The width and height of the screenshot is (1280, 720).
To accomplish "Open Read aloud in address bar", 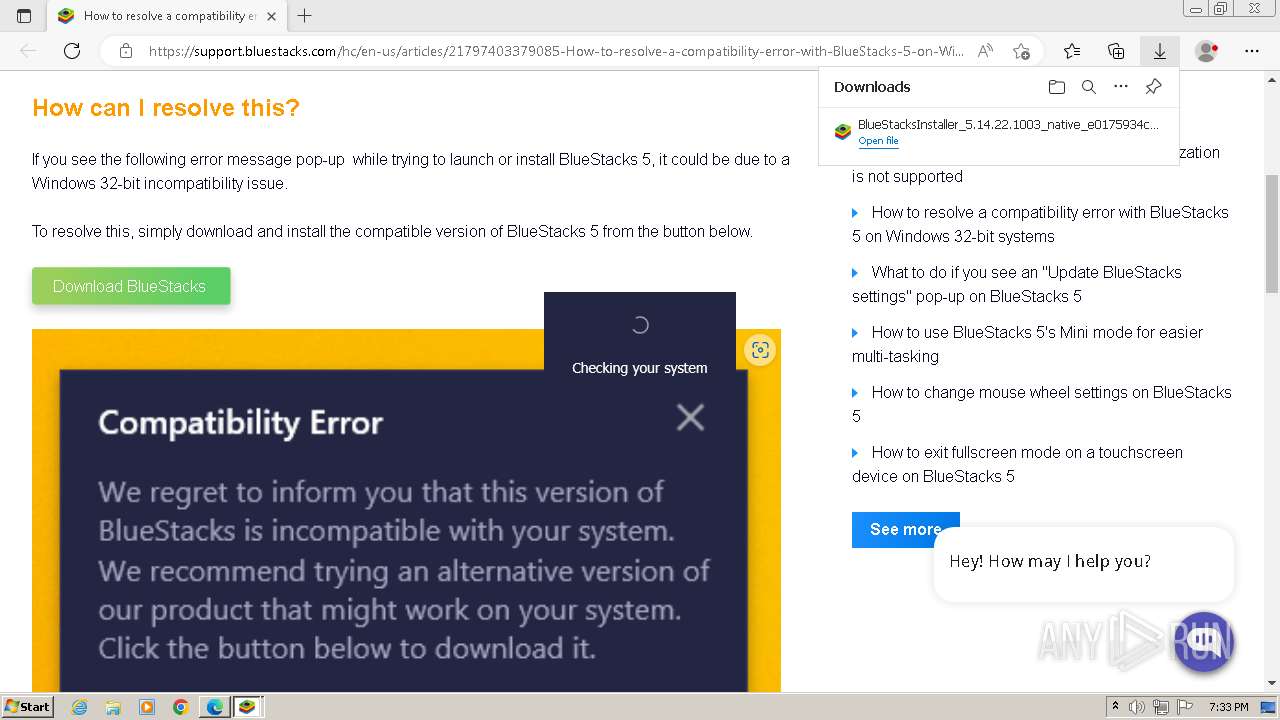I will (985, 51).
